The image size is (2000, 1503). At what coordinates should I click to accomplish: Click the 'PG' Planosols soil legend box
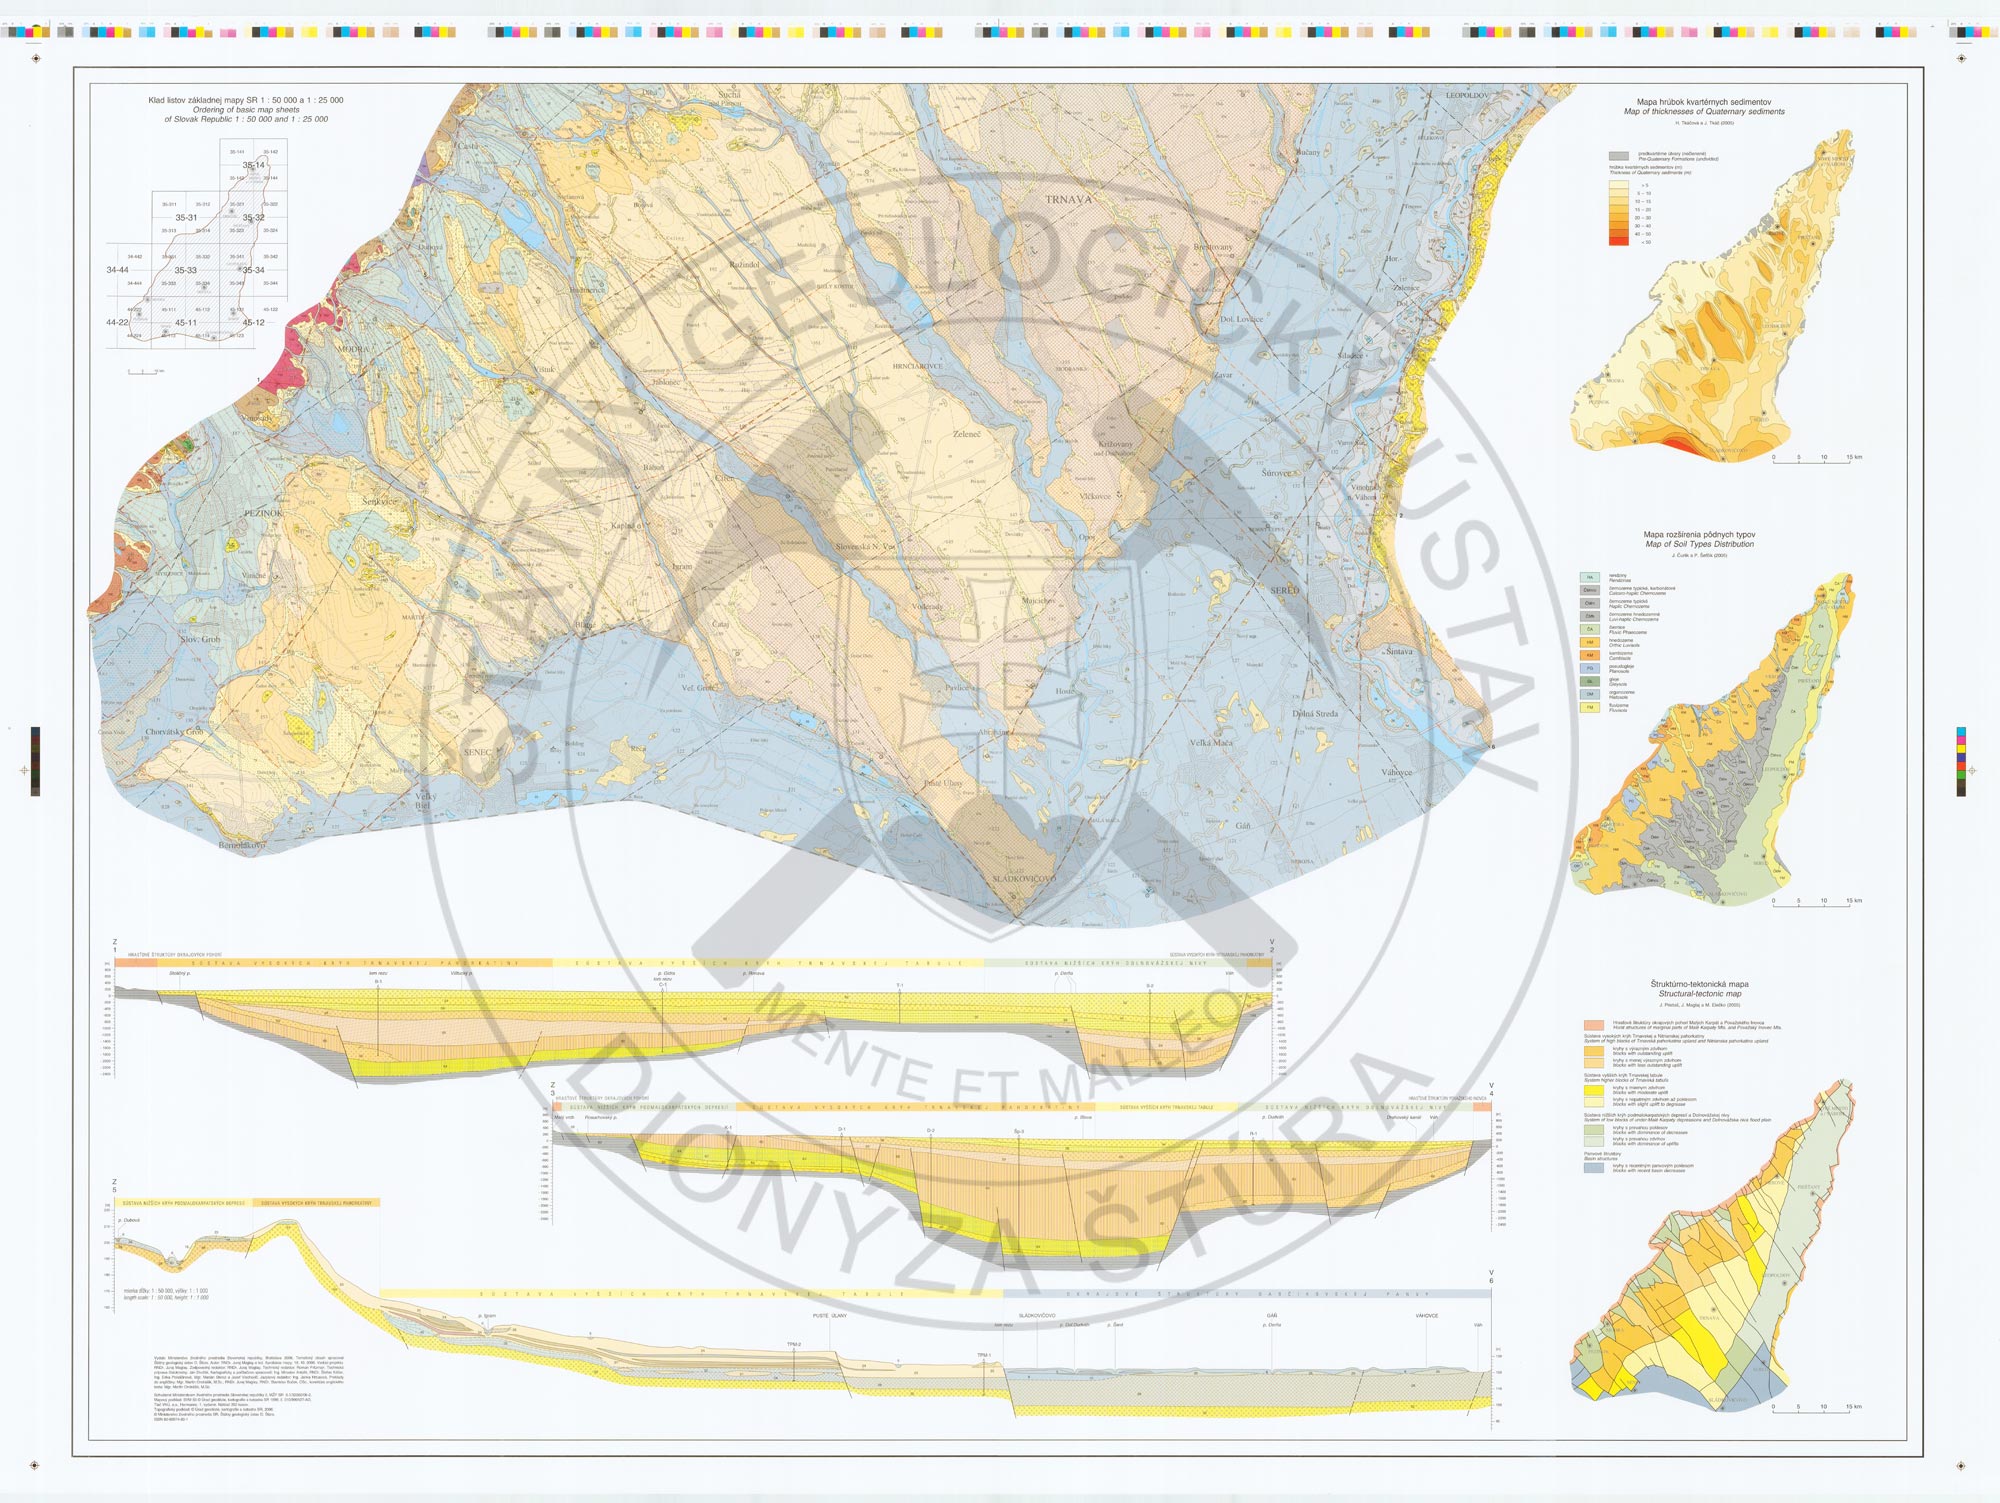tap(1590, 668)
